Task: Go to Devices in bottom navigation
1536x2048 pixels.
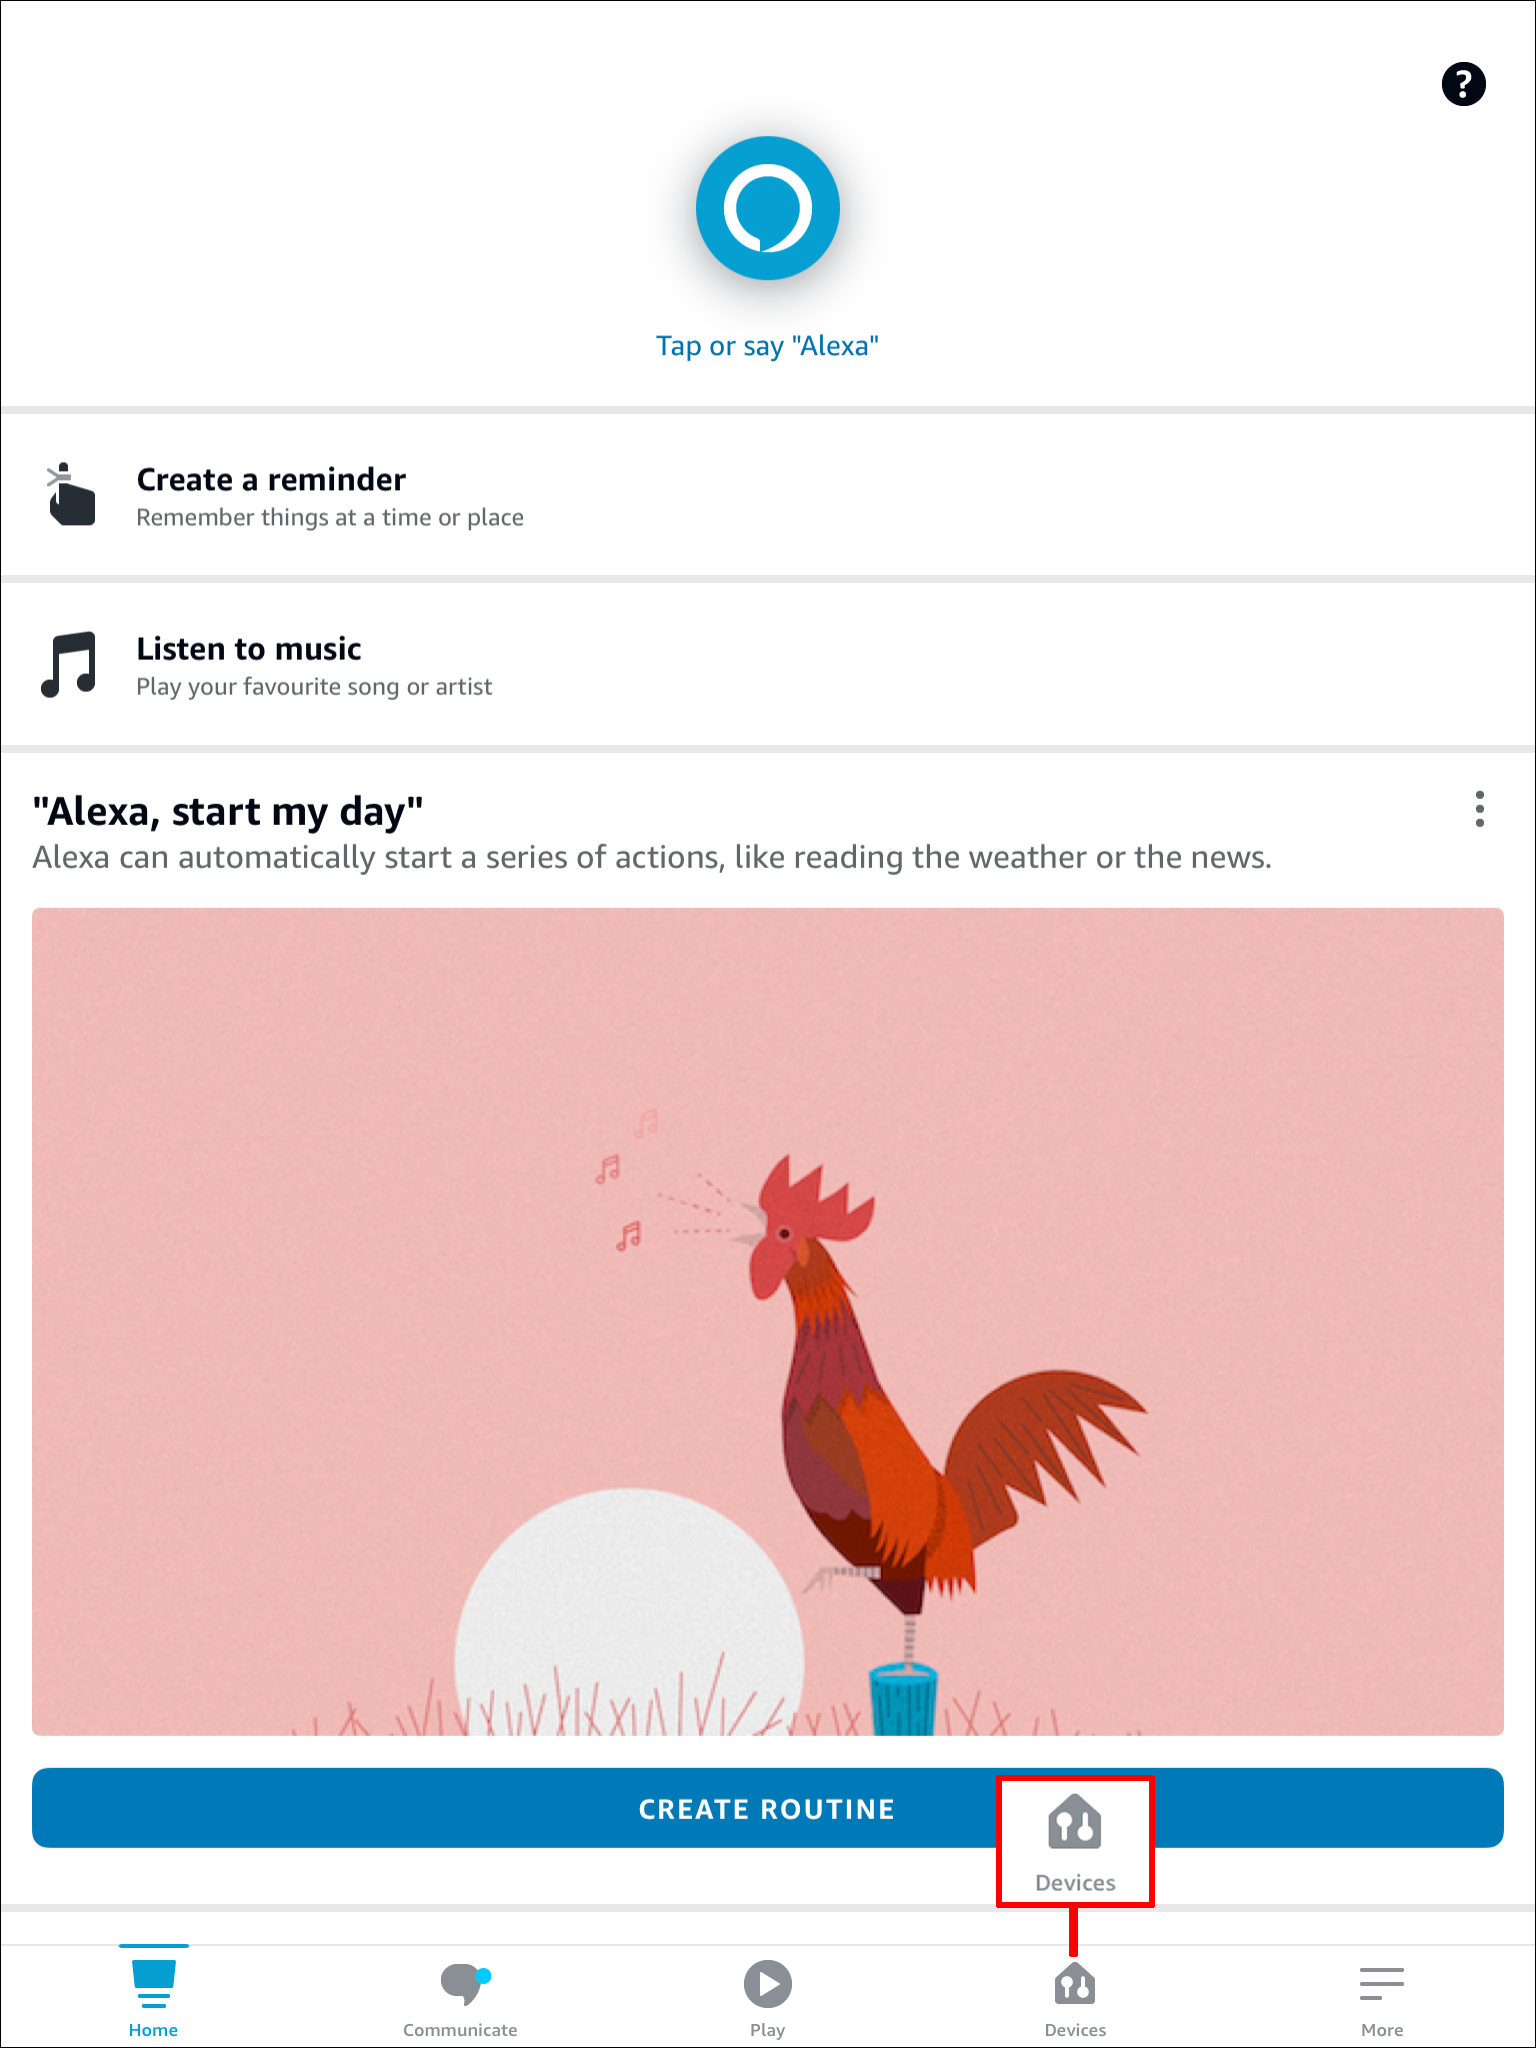Action: (x=1075, y=1997)
